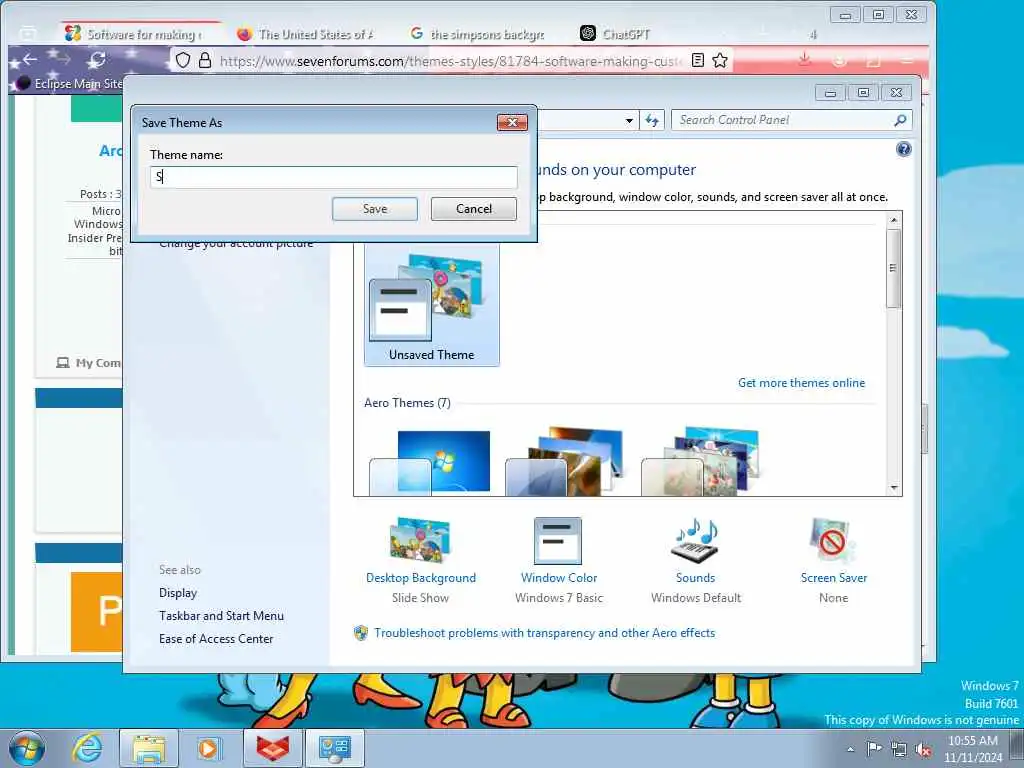Click Troubleshoot problems with transparency link
The width and height of the screenshot is (1024, 768).
tap(544, 633)
